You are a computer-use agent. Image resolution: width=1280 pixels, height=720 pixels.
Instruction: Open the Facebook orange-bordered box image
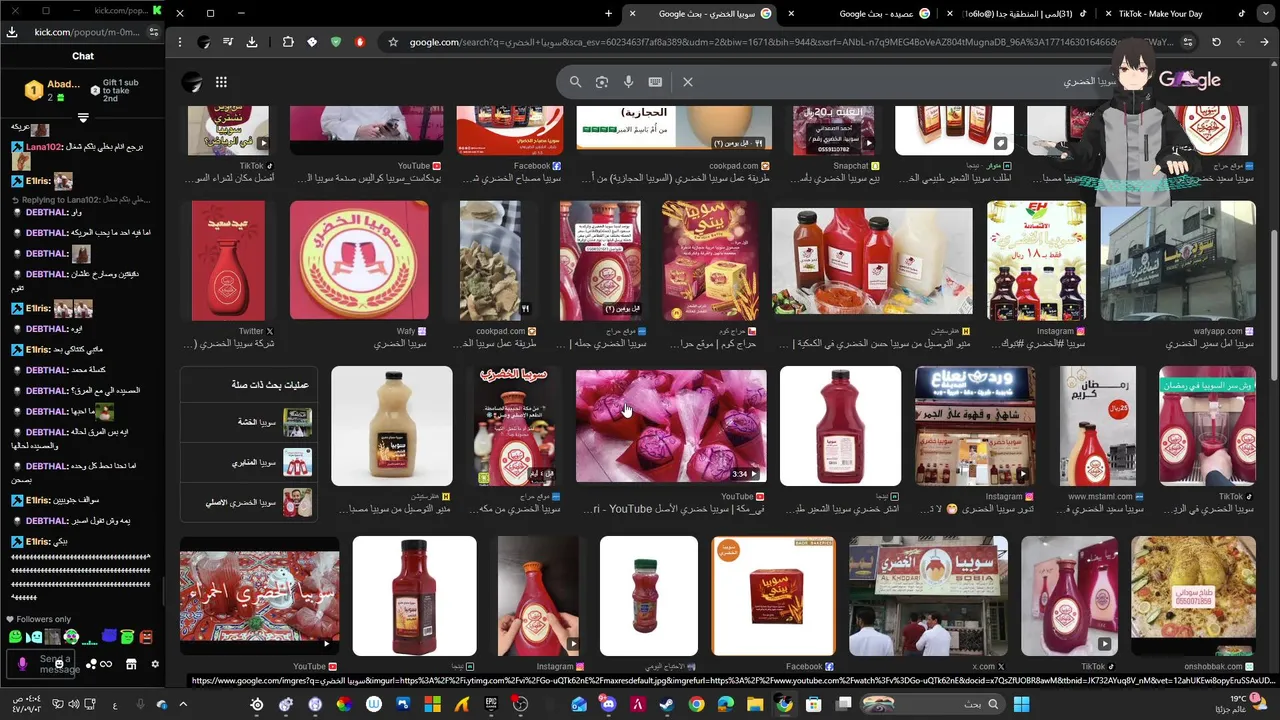773,596
